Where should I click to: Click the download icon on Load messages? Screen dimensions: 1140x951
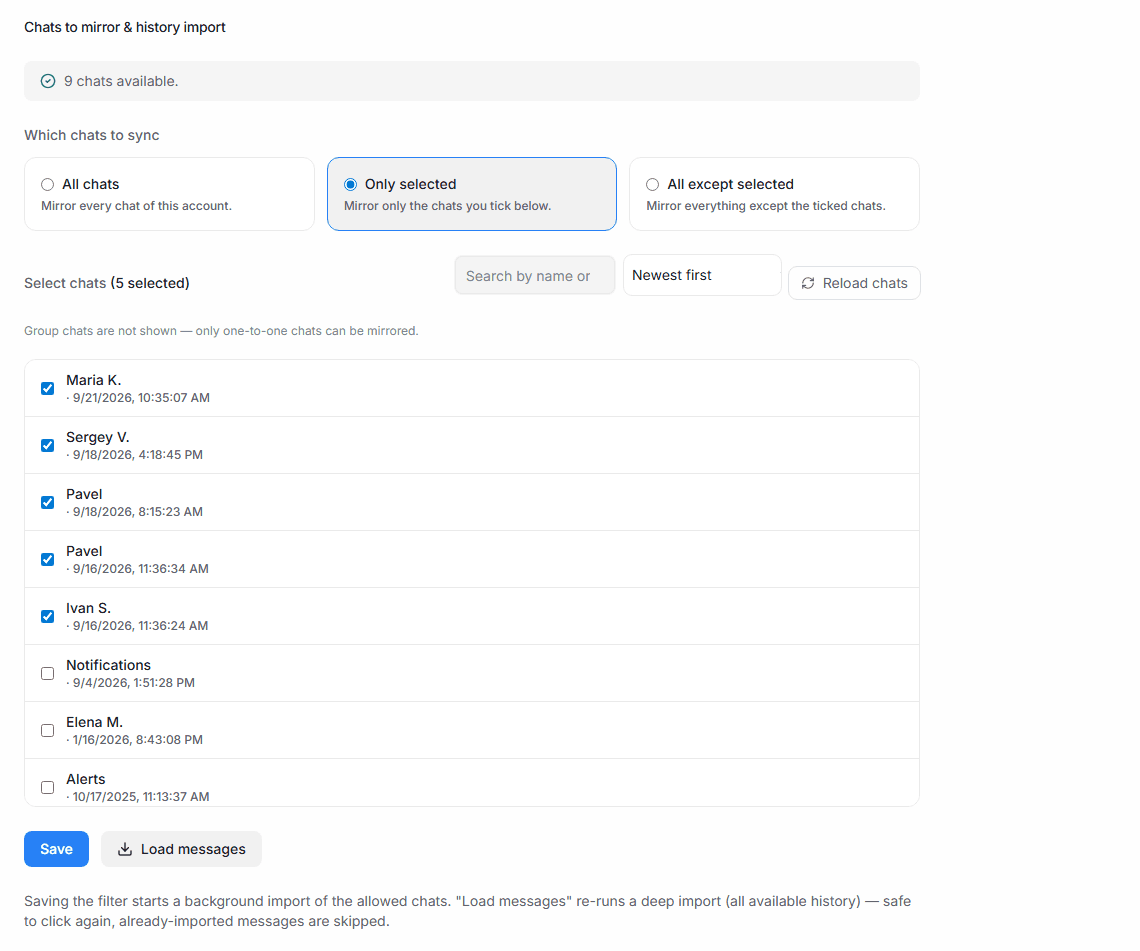pyautogui.click(x=125, y=849)
